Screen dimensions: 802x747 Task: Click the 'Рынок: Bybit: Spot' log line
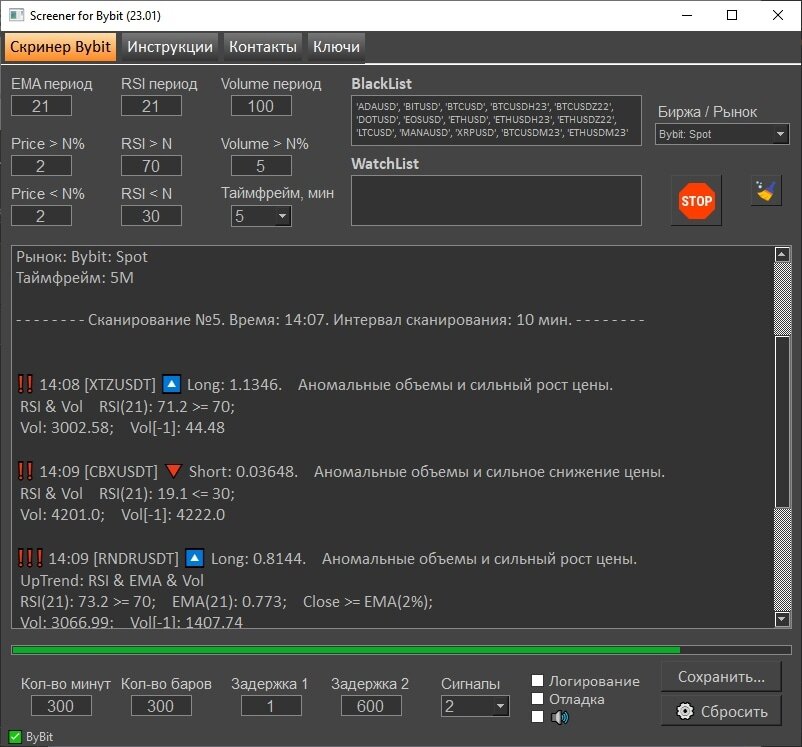pos(82,257)
